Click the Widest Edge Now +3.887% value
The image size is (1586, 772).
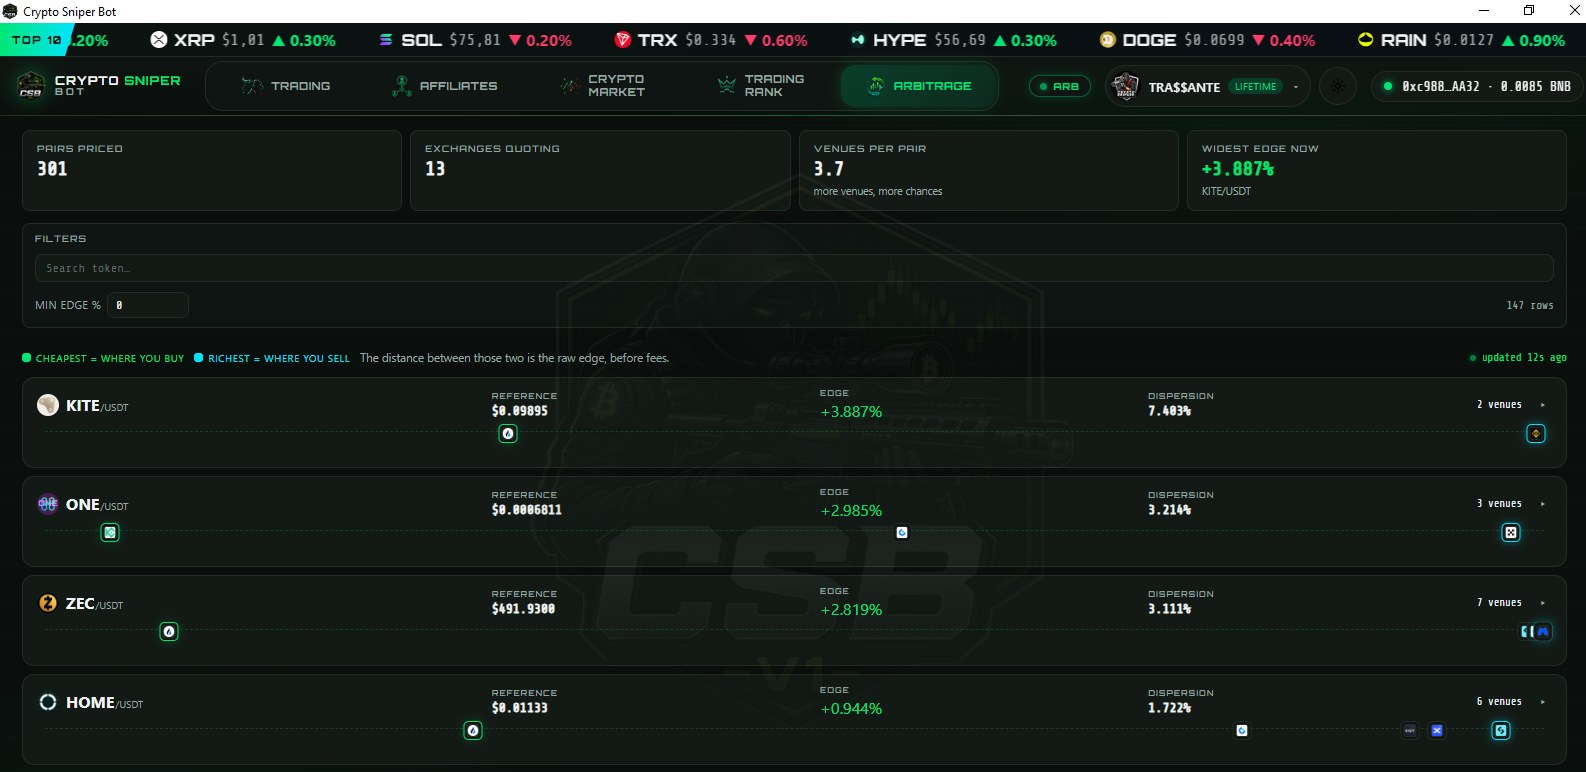coord(1238,169)
